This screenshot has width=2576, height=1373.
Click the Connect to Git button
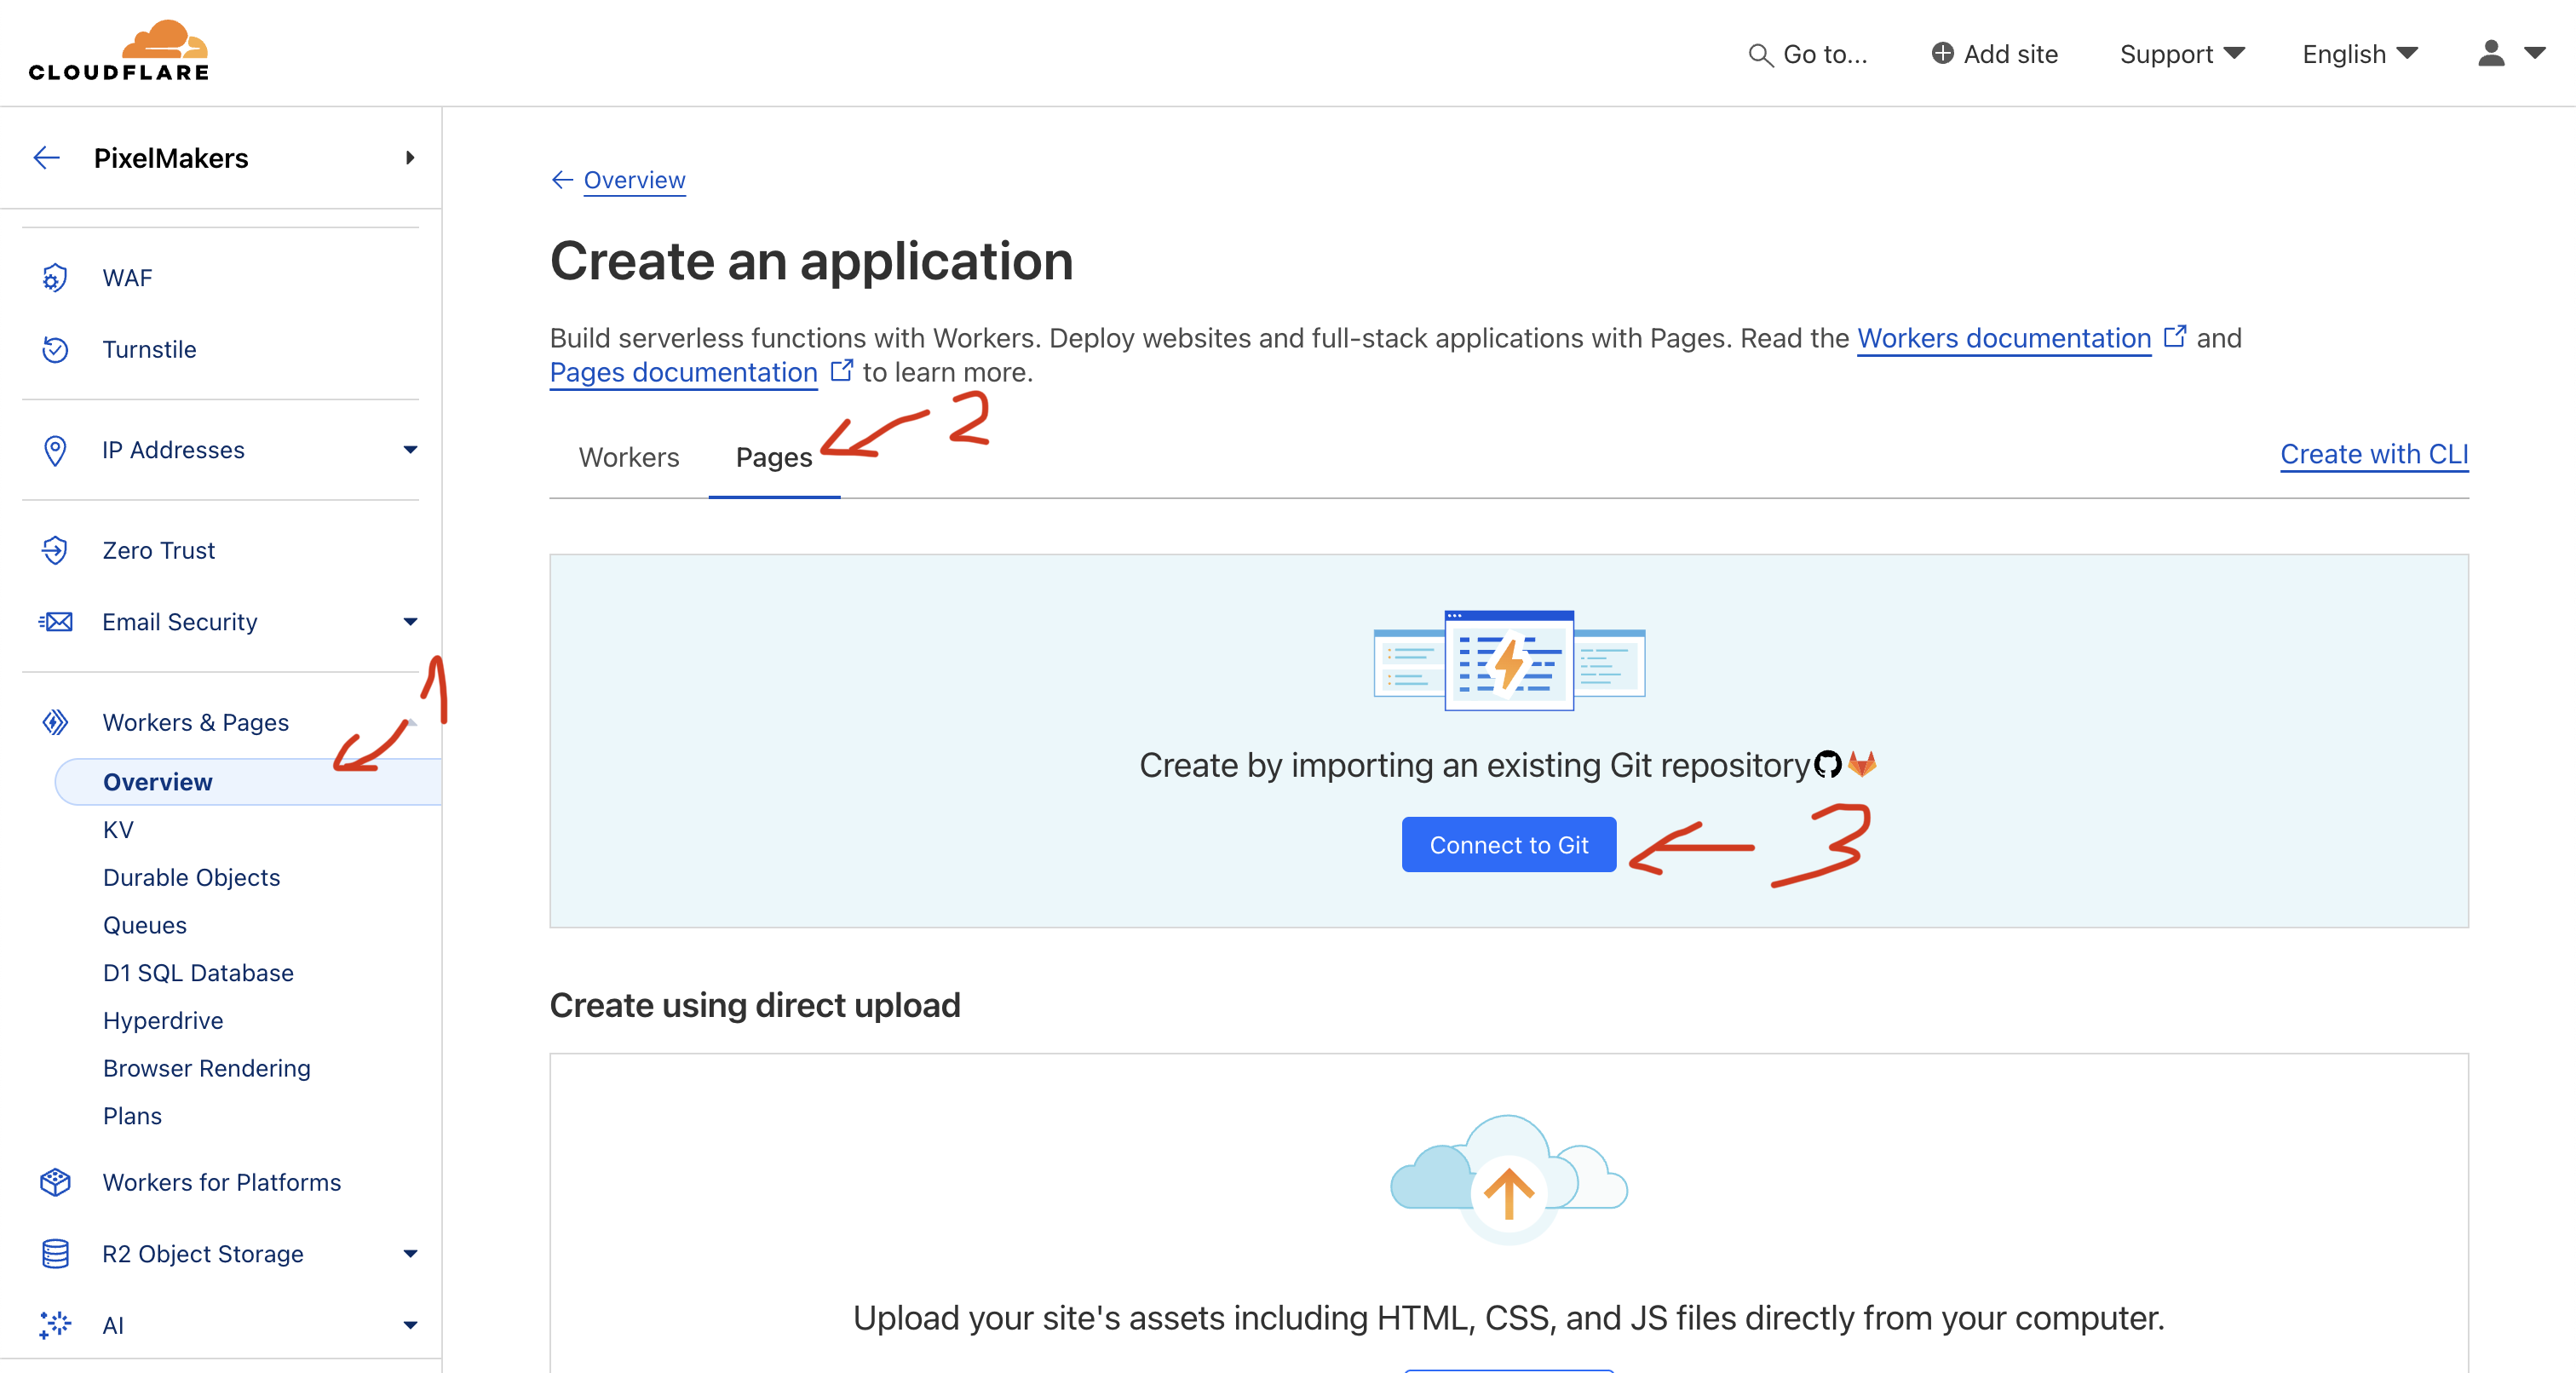click(1508, 845)
